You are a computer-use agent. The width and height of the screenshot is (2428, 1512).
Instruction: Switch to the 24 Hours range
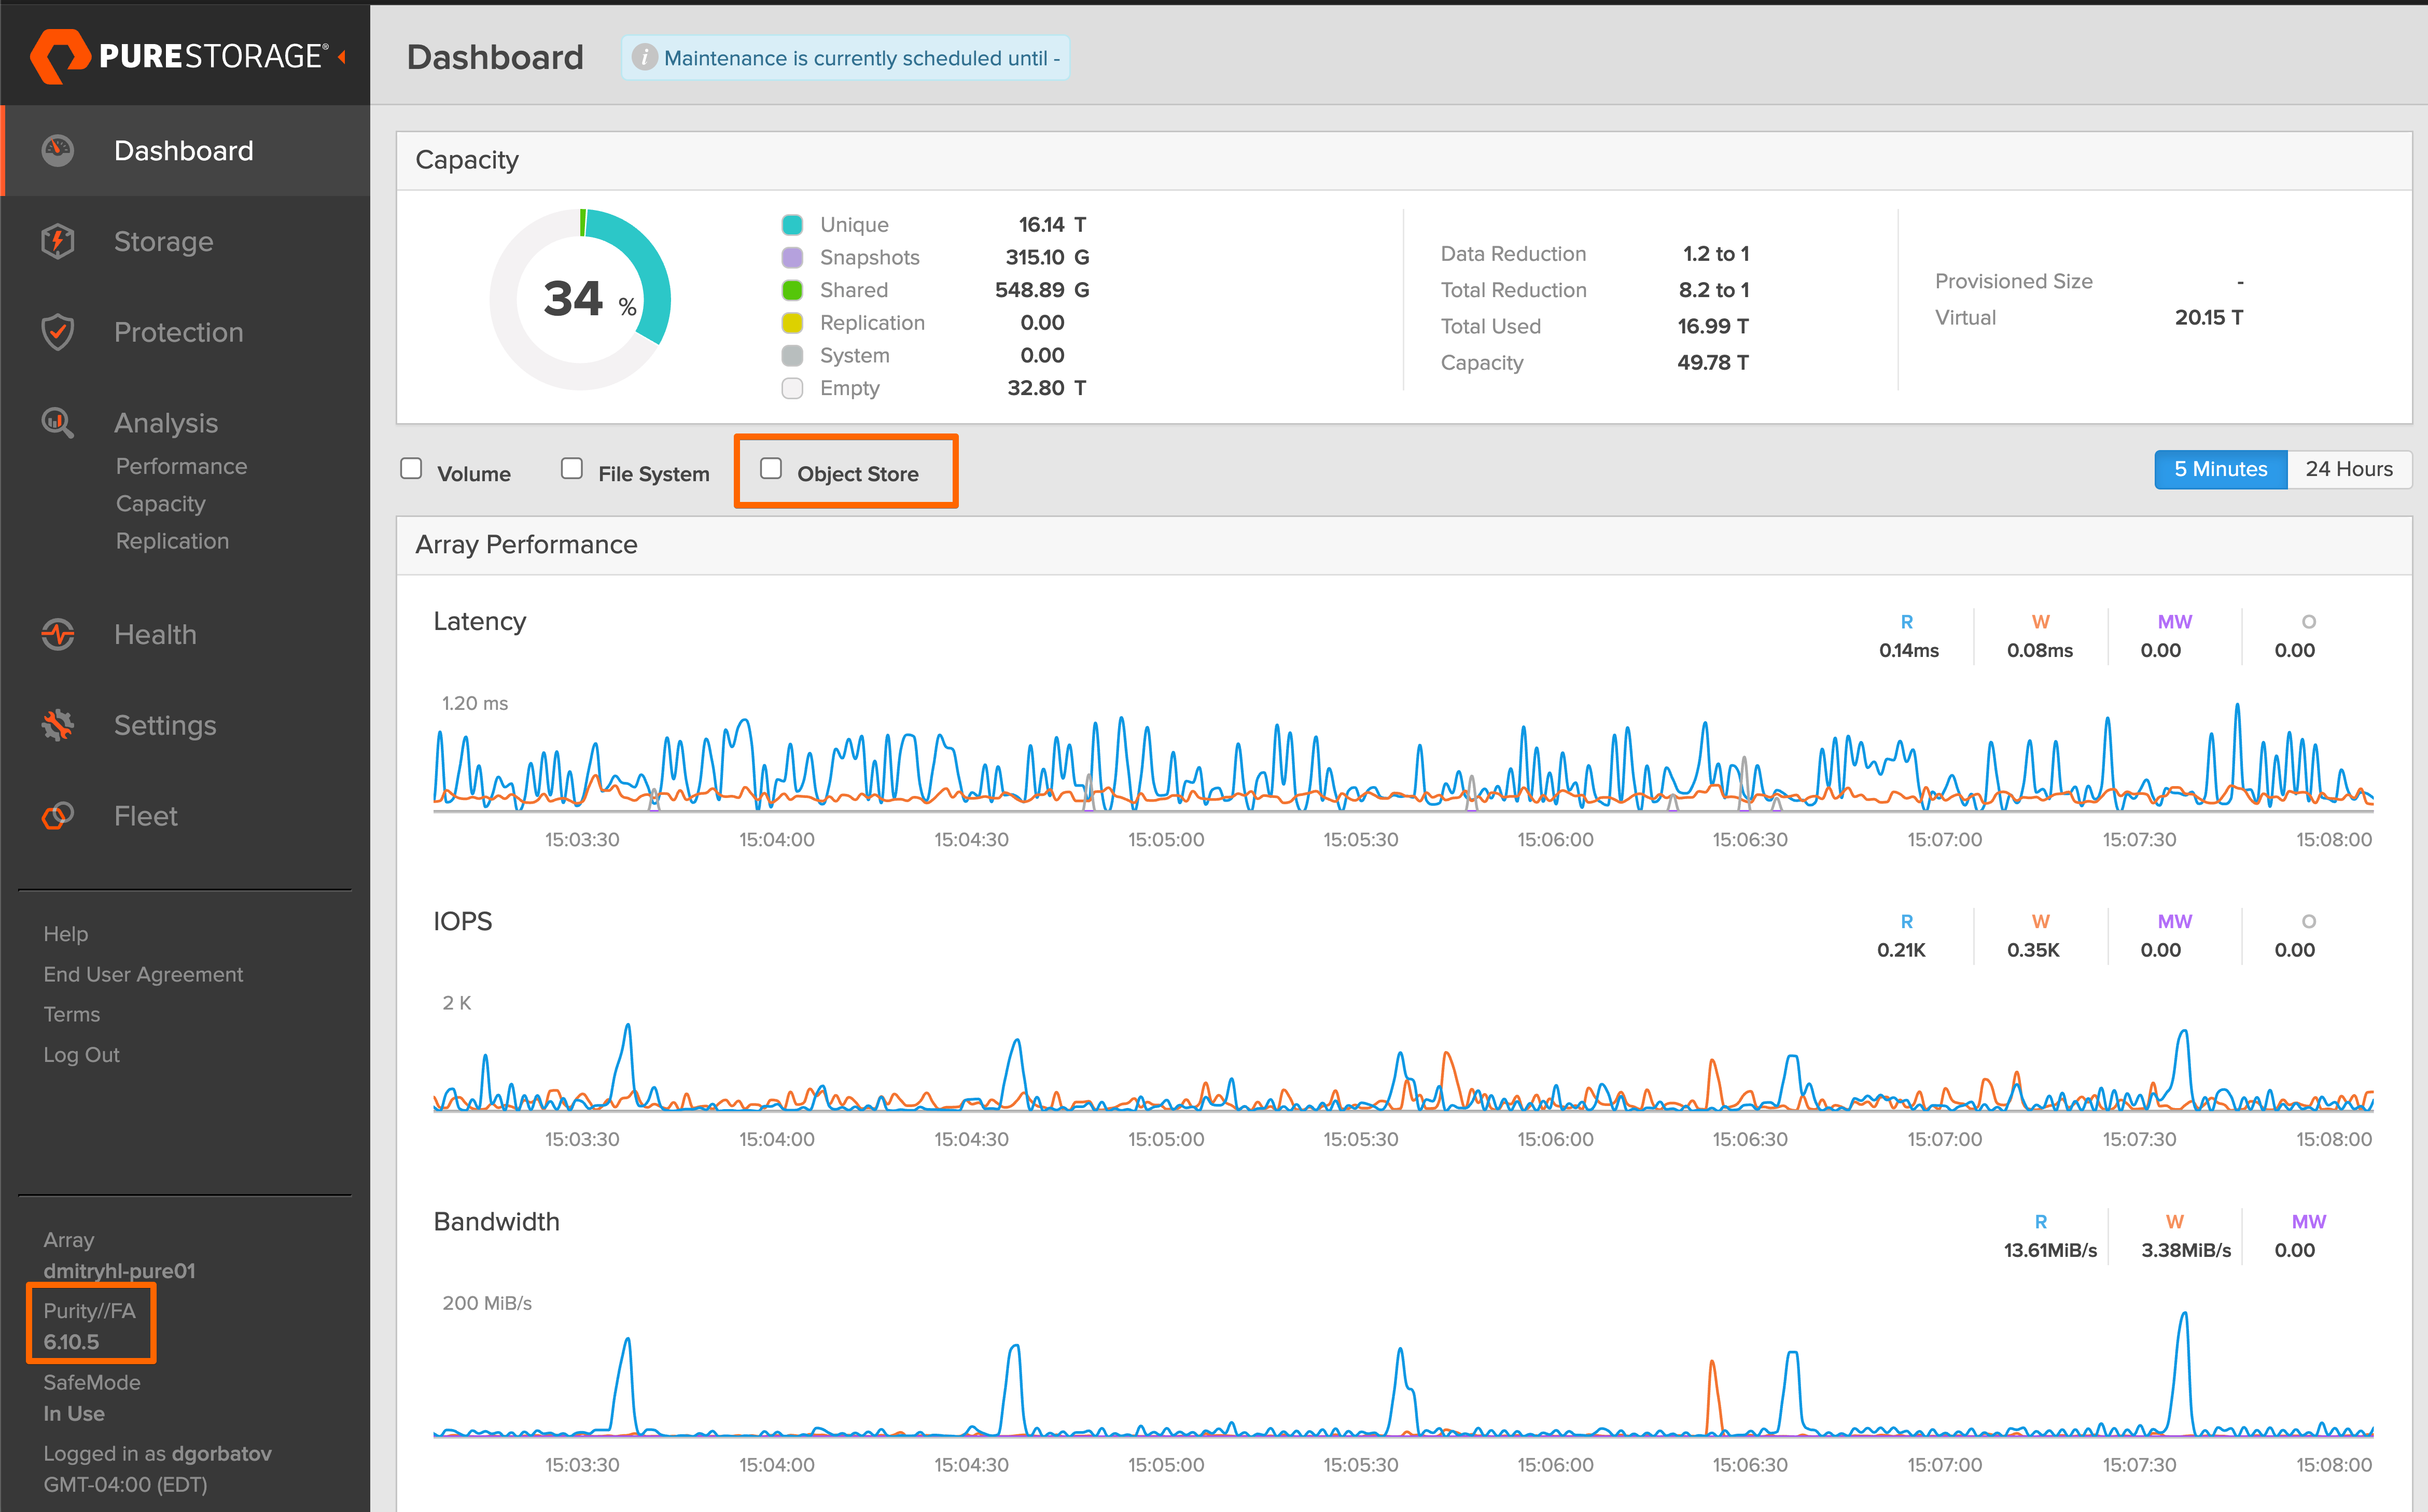[x=2349, y=469]
